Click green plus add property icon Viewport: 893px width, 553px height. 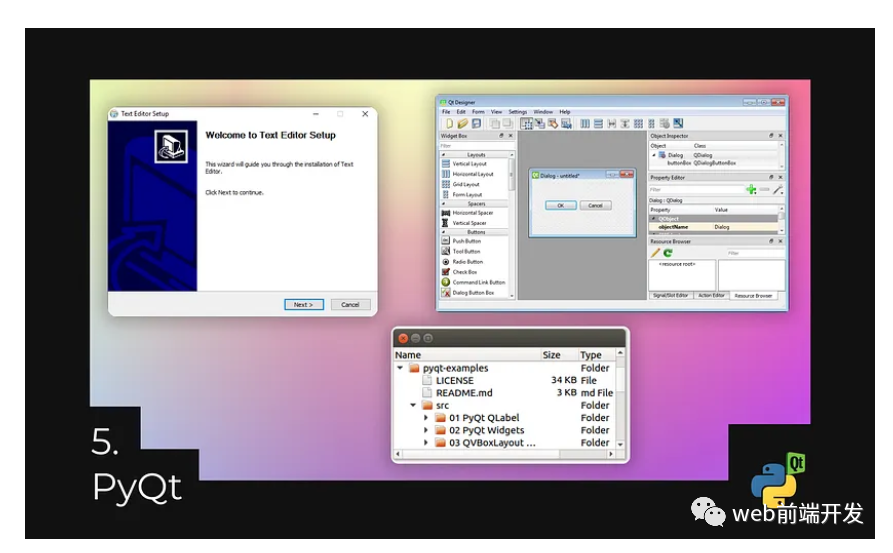(x=751, y=190)
